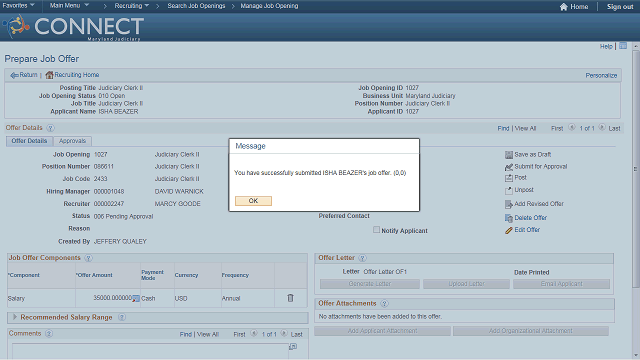The image size is (640, 360).
Task: Click the Add Revised Offer icon
Action: (x=509, y=204)
